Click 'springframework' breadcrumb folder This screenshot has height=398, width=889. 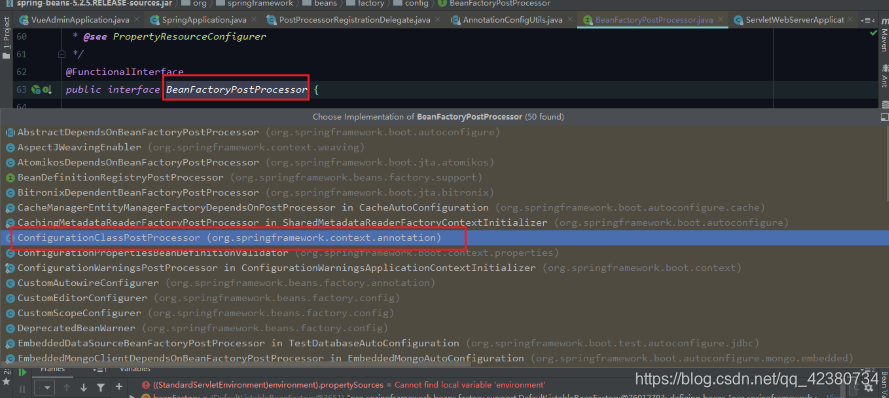click(x=256, y=3)
